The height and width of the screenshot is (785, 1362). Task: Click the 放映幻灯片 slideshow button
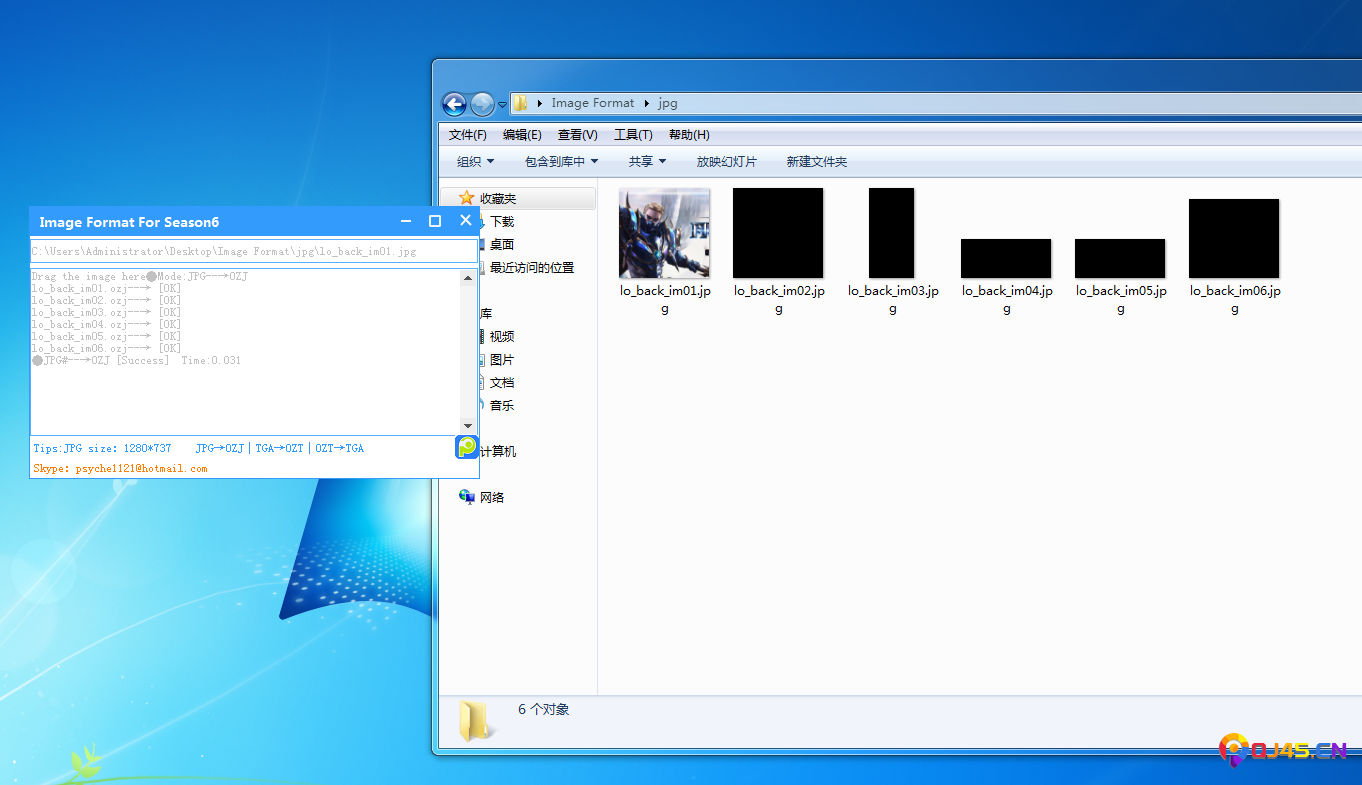[x=727, y=161]
